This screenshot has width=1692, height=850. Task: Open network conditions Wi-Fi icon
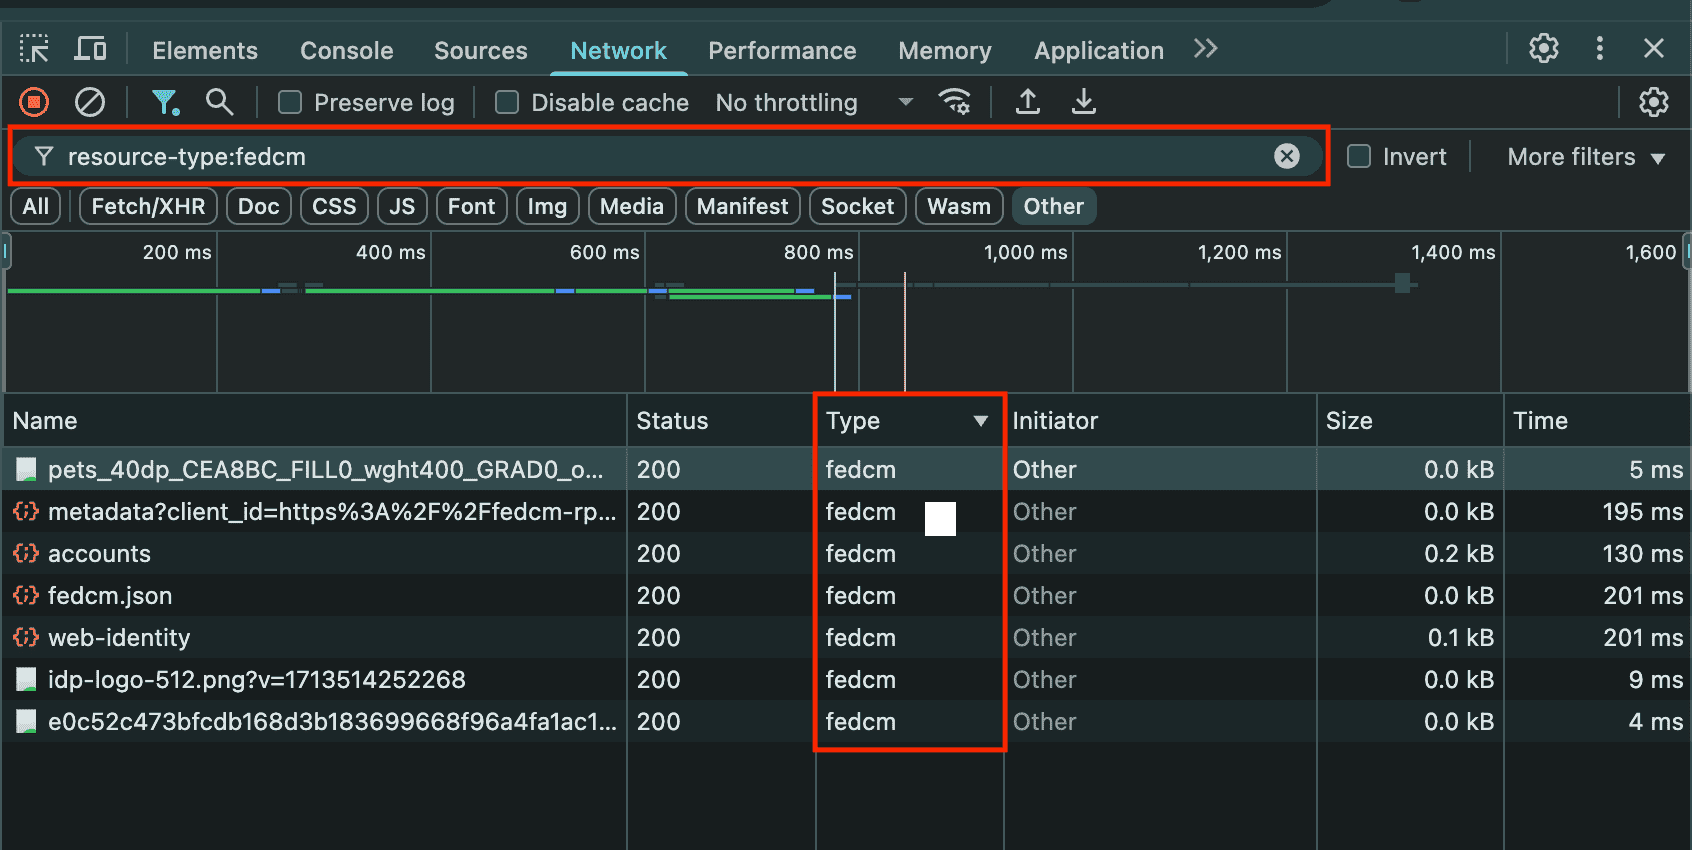[x=955, y=102]
